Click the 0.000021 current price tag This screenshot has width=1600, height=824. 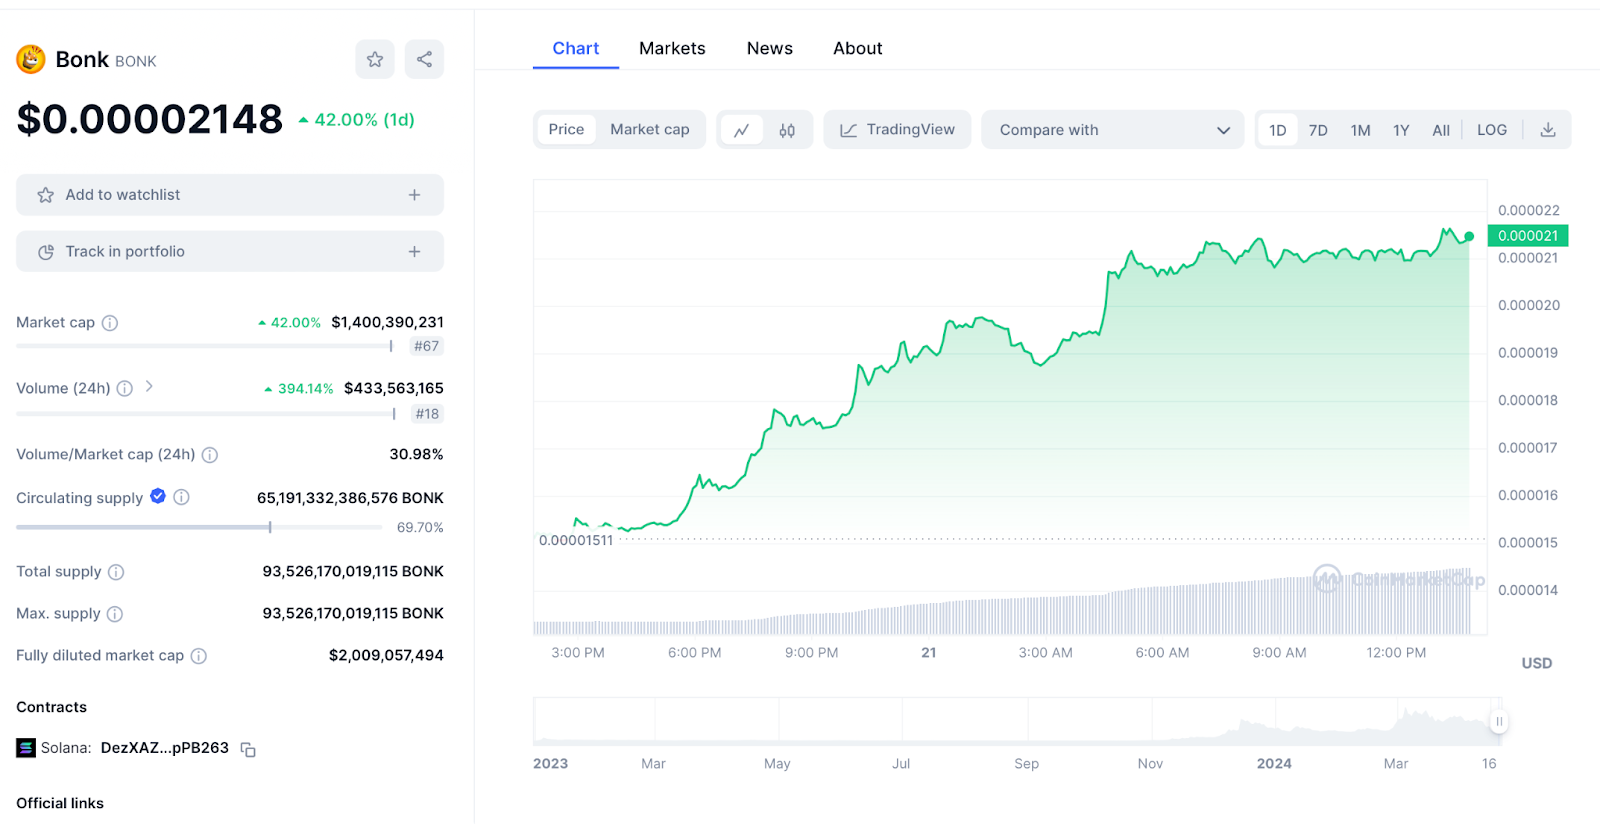click(x=1528, y=236)
